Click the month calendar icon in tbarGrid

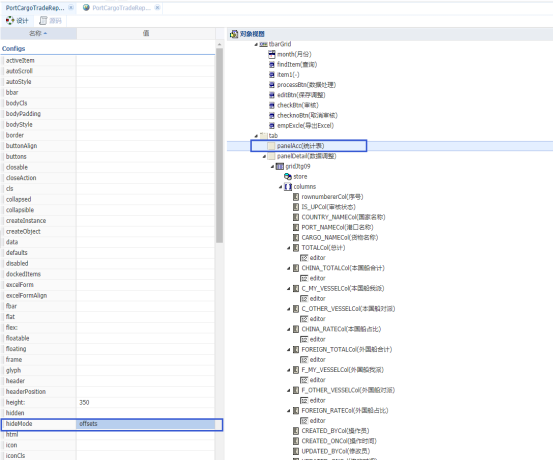pyautogui.click(x=271, y=54)
